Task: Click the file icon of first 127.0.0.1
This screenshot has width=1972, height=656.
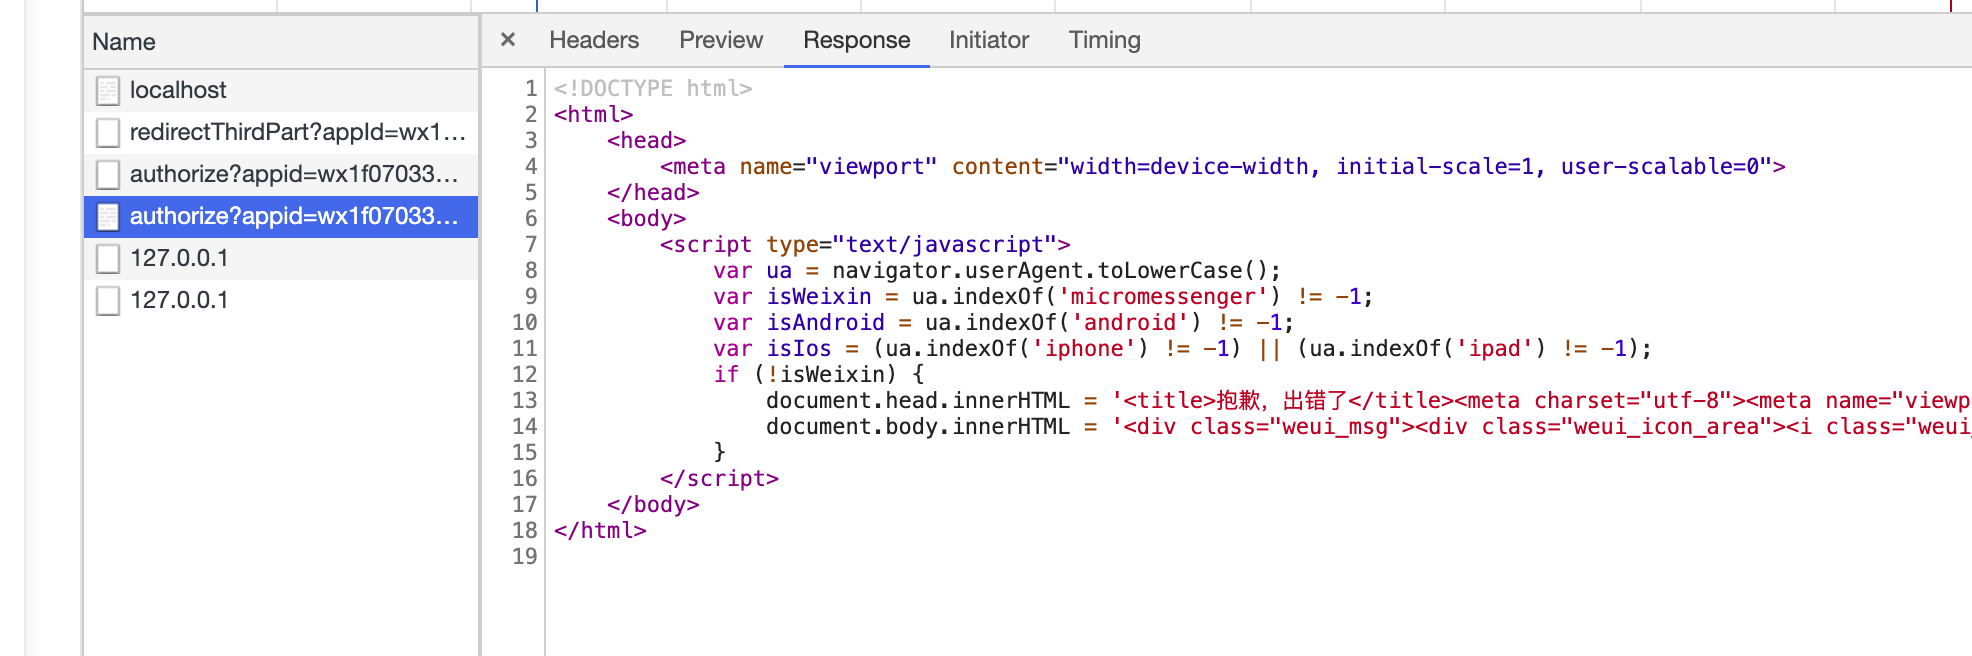Action: point(108,259)
